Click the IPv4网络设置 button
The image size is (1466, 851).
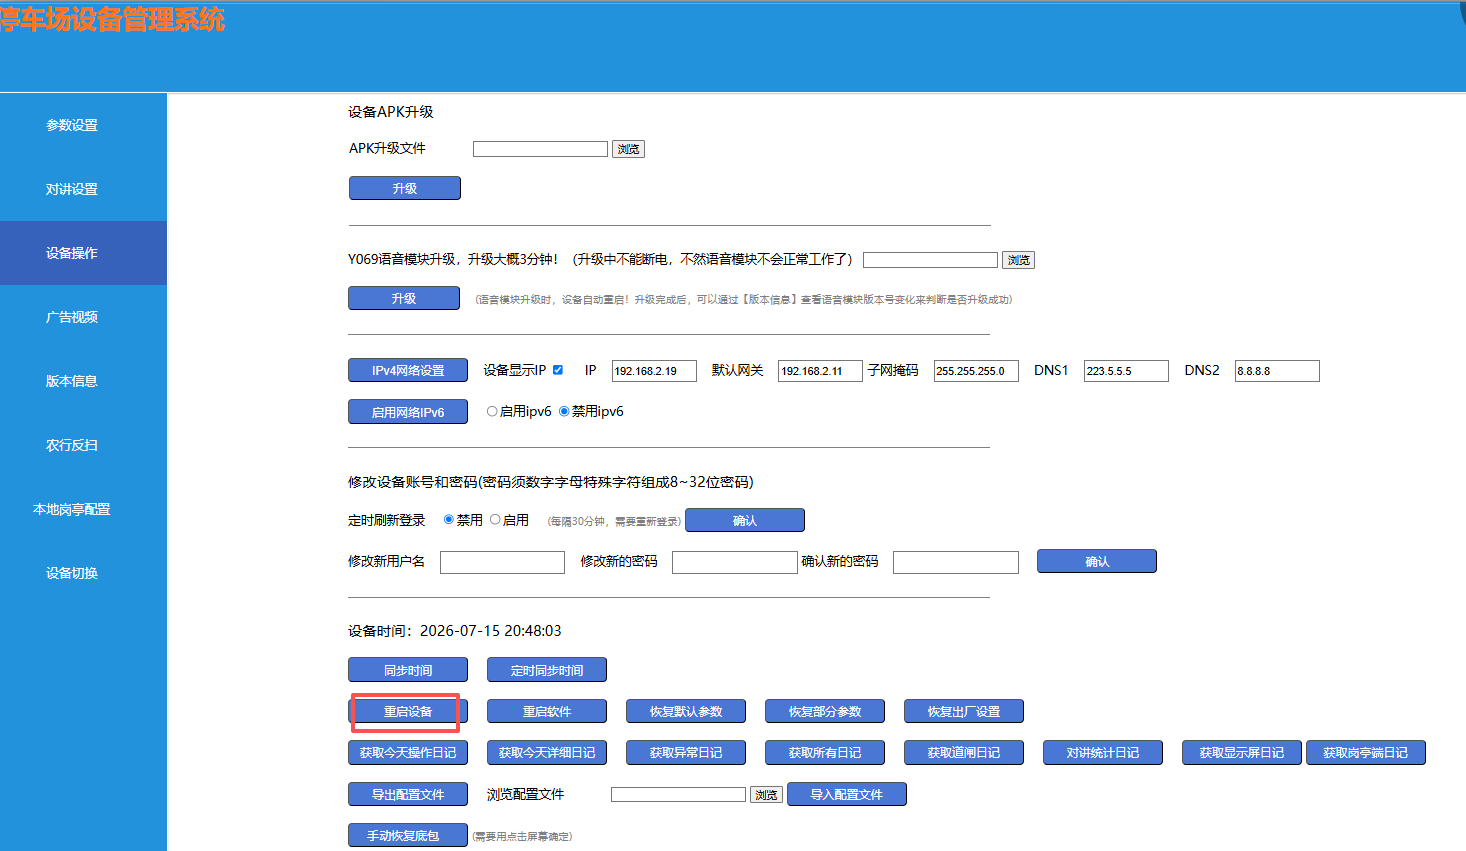pyautogui.click(x=408, y=370)
